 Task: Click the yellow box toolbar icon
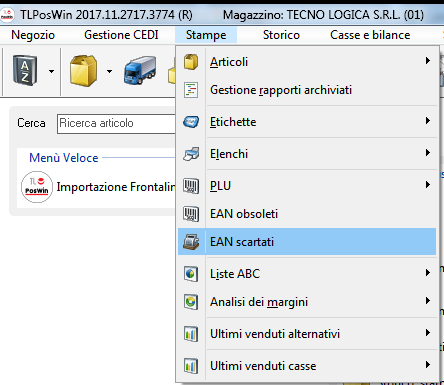coord(83,71)
